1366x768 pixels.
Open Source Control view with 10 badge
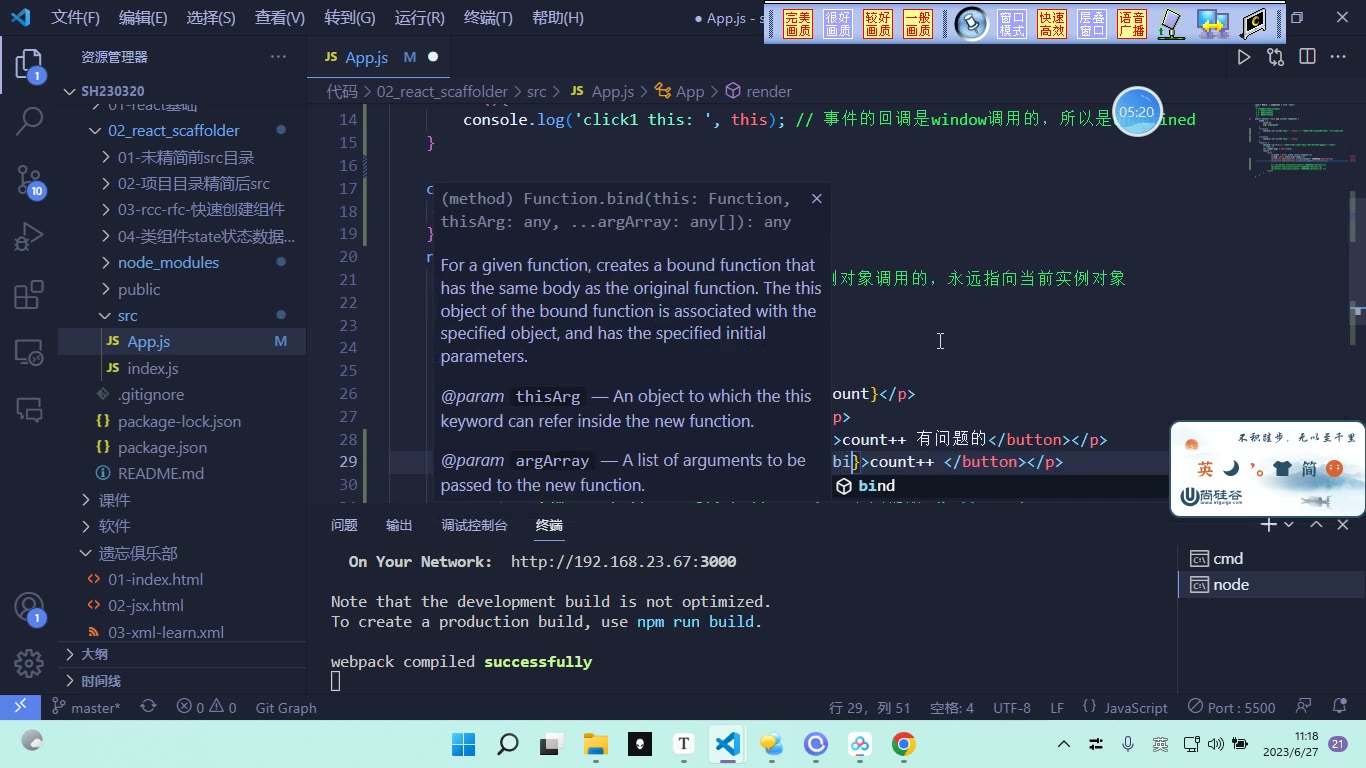(29, 180)
